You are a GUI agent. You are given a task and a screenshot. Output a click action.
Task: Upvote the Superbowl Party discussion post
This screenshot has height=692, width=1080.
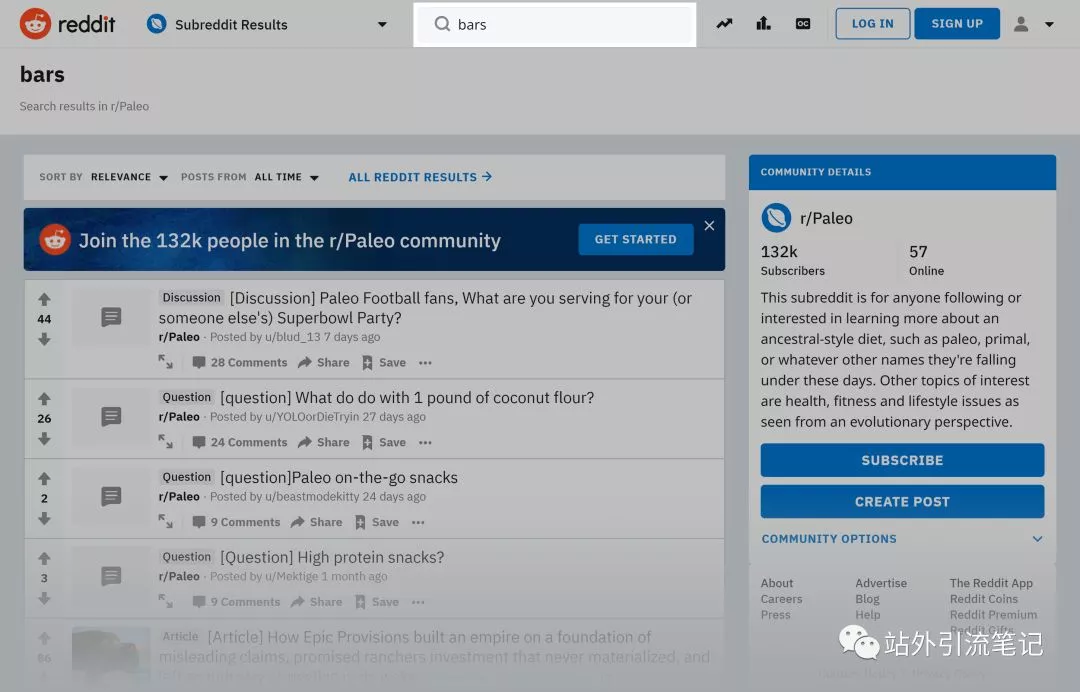(44, 299)
